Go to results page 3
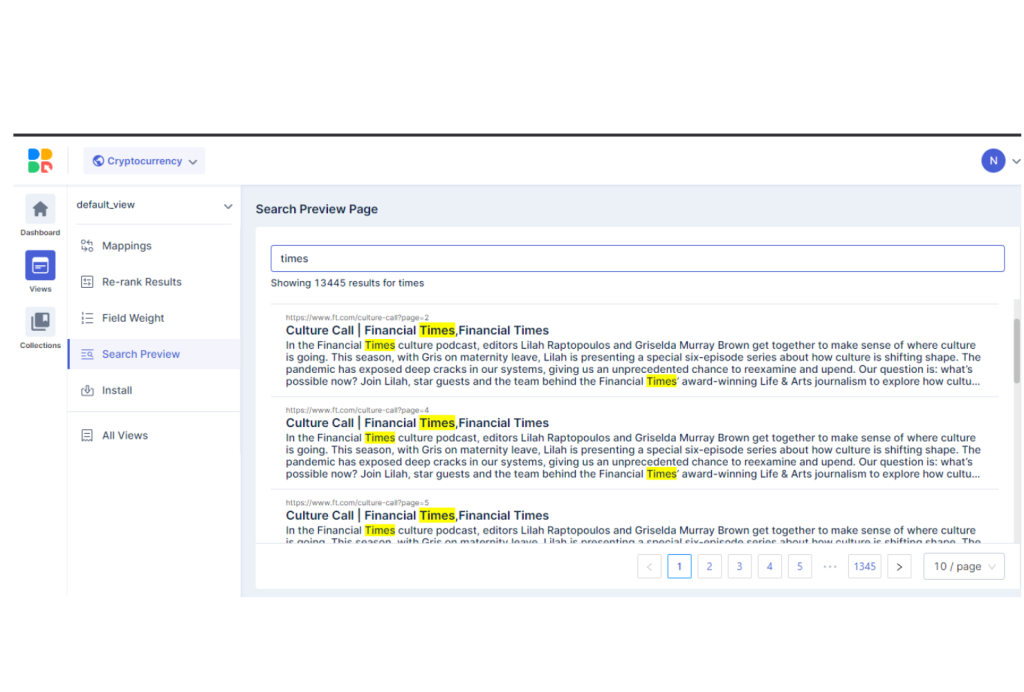The width and height of the screenshot is (1024, 692). click(x=739, y=567)
